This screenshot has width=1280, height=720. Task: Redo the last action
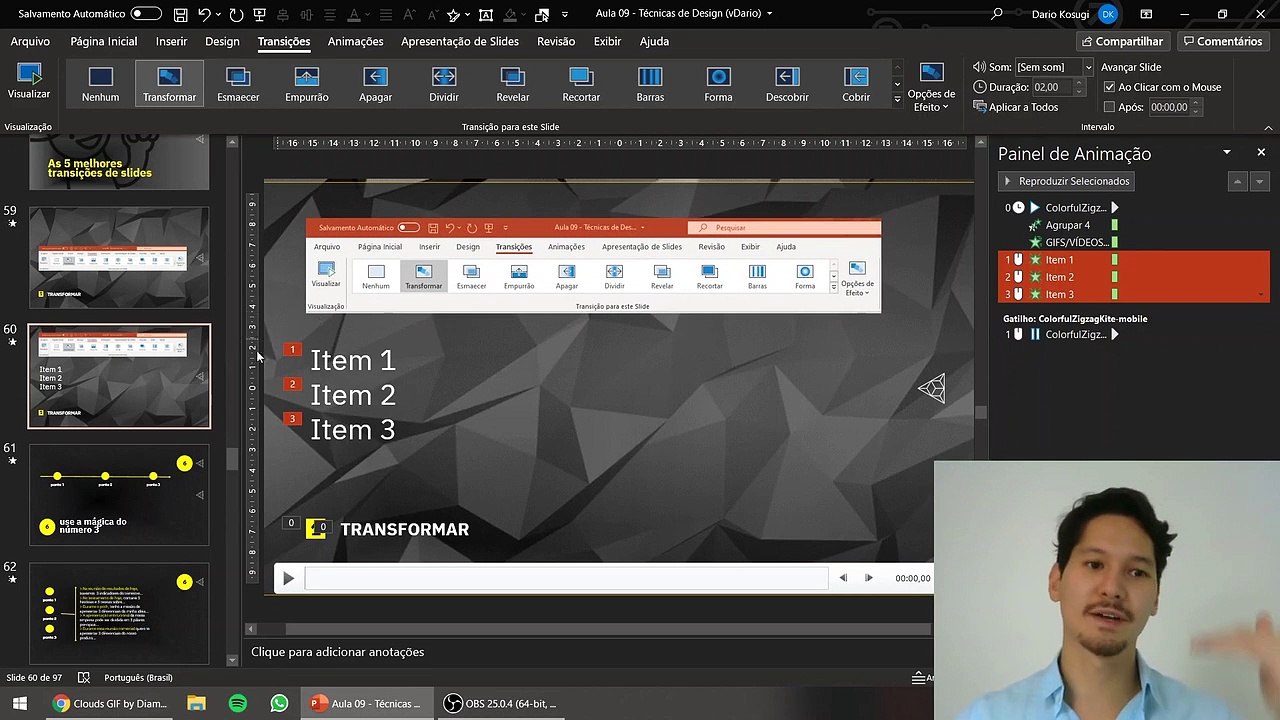236,14
